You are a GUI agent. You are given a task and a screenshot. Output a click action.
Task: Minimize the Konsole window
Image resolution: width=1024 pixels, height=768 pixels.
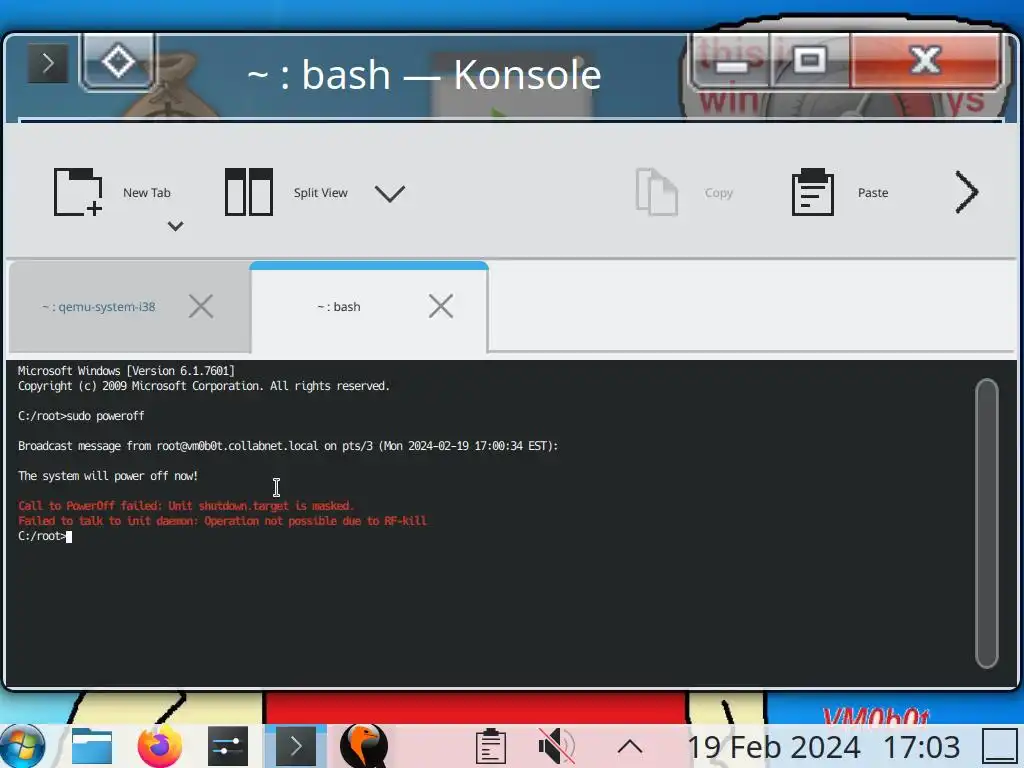pos(731,62)
